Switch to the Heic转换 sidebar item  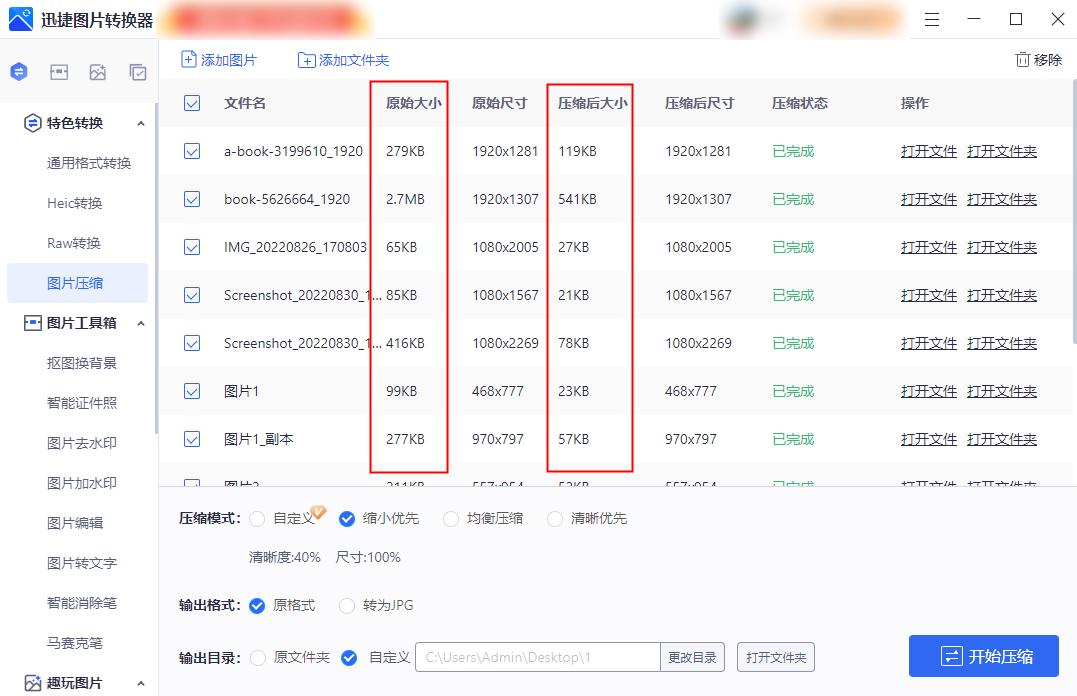pyautogui.click(x=75, y=202)
